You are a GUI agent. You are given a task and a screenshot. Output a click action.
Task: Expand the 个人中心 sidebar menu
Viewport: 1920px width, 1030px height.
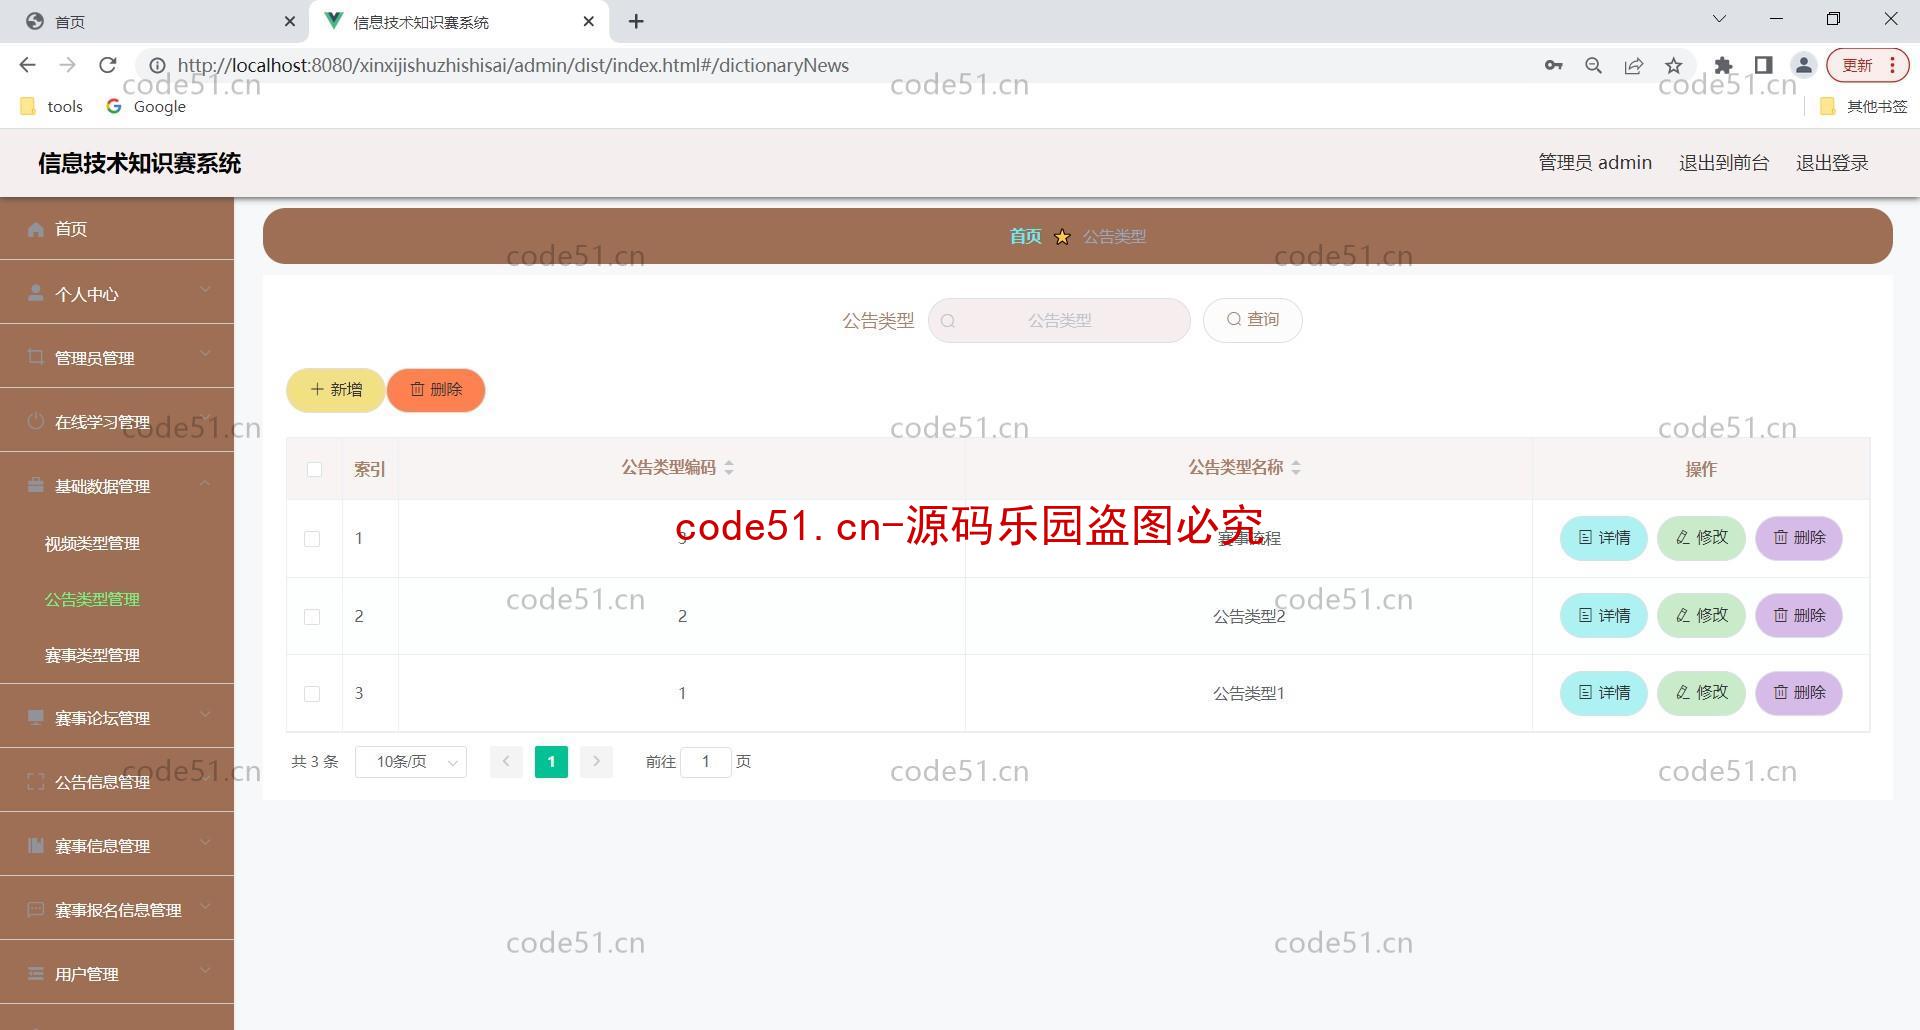pyautogui.click(x=117, y=293)
